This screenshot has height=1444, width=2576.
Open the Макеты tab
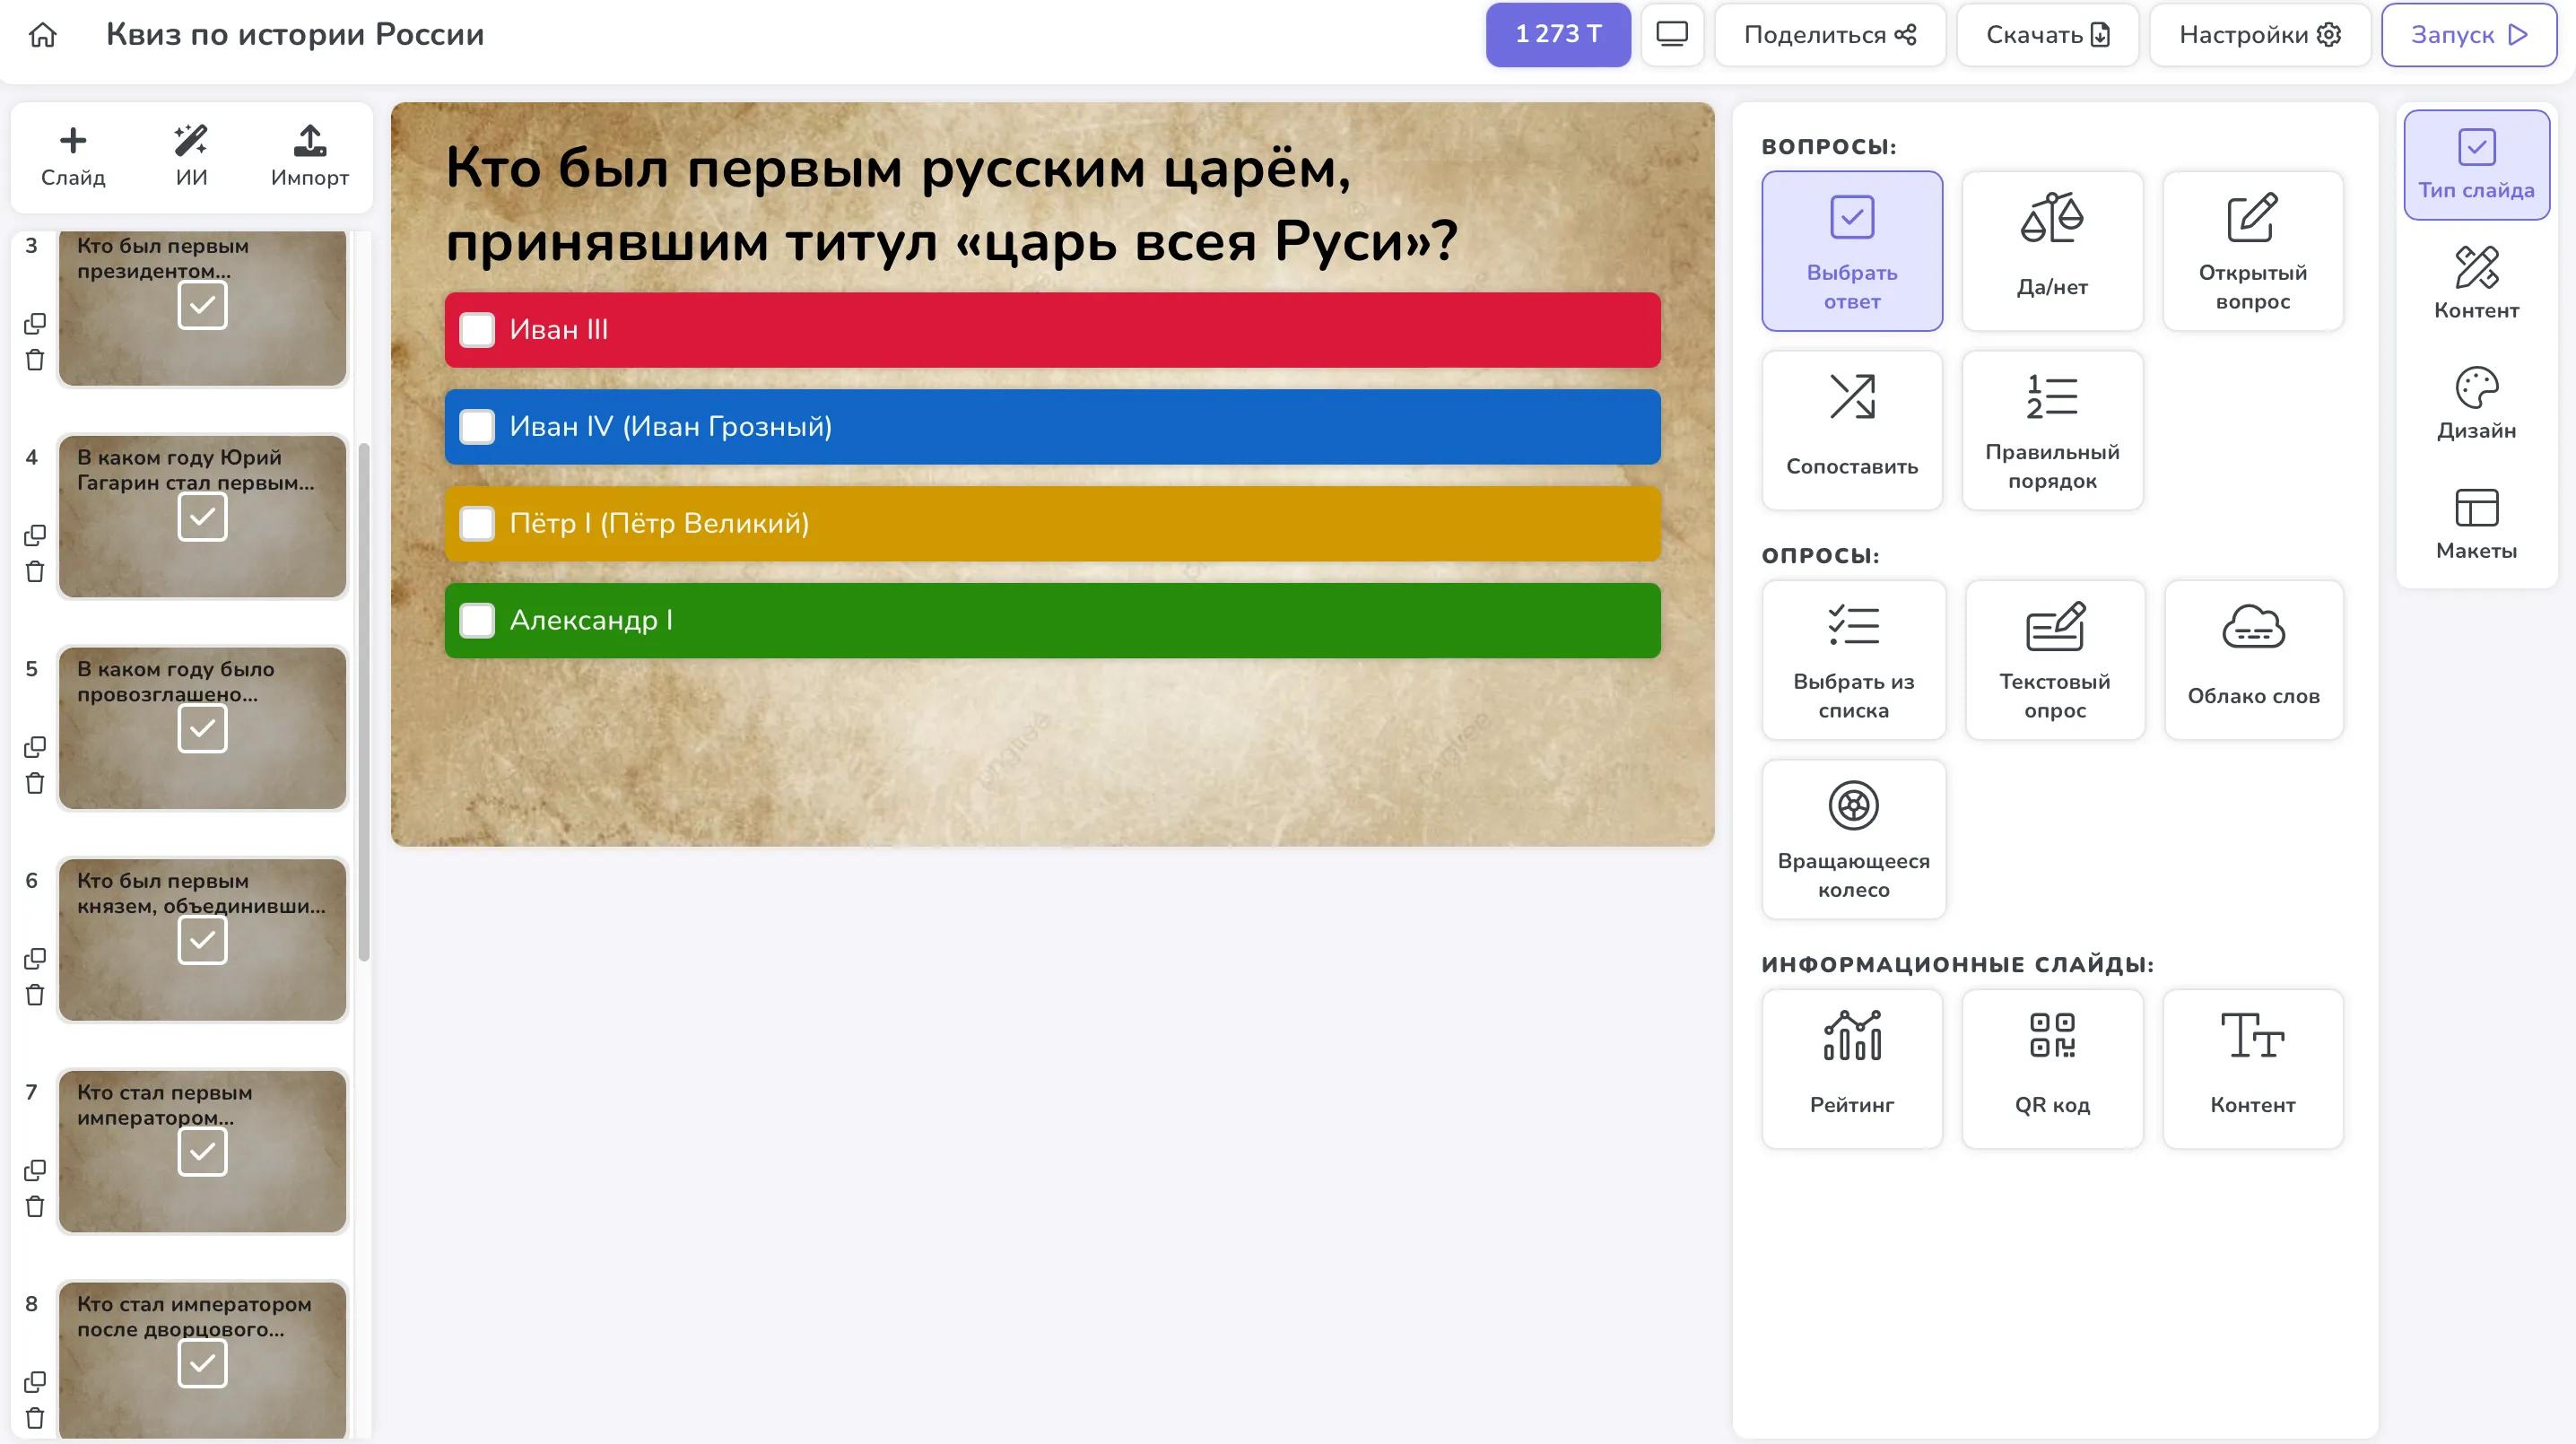2476,523
